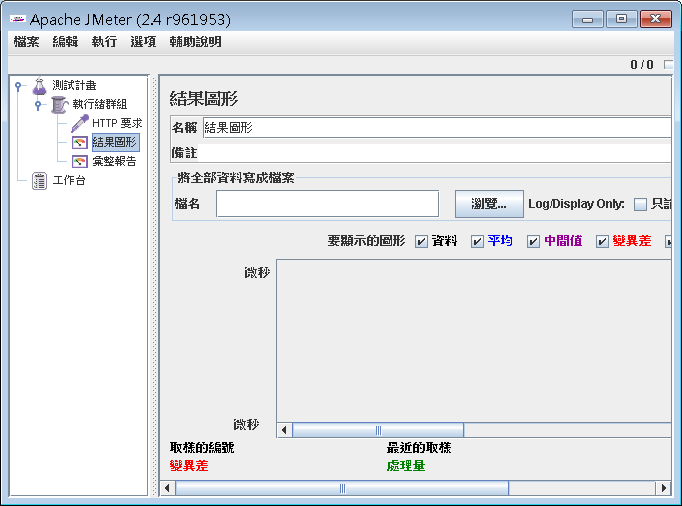This screenshot has width=682, height=506.
Task: Toggle the 變異差 graph checkbox
Action: (602, 241)
